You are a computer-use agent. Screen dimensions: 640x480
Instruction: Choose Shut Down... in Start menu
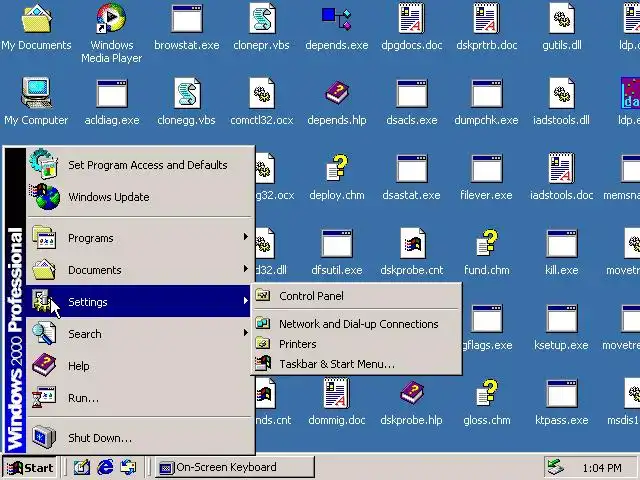tap(139, 438)
